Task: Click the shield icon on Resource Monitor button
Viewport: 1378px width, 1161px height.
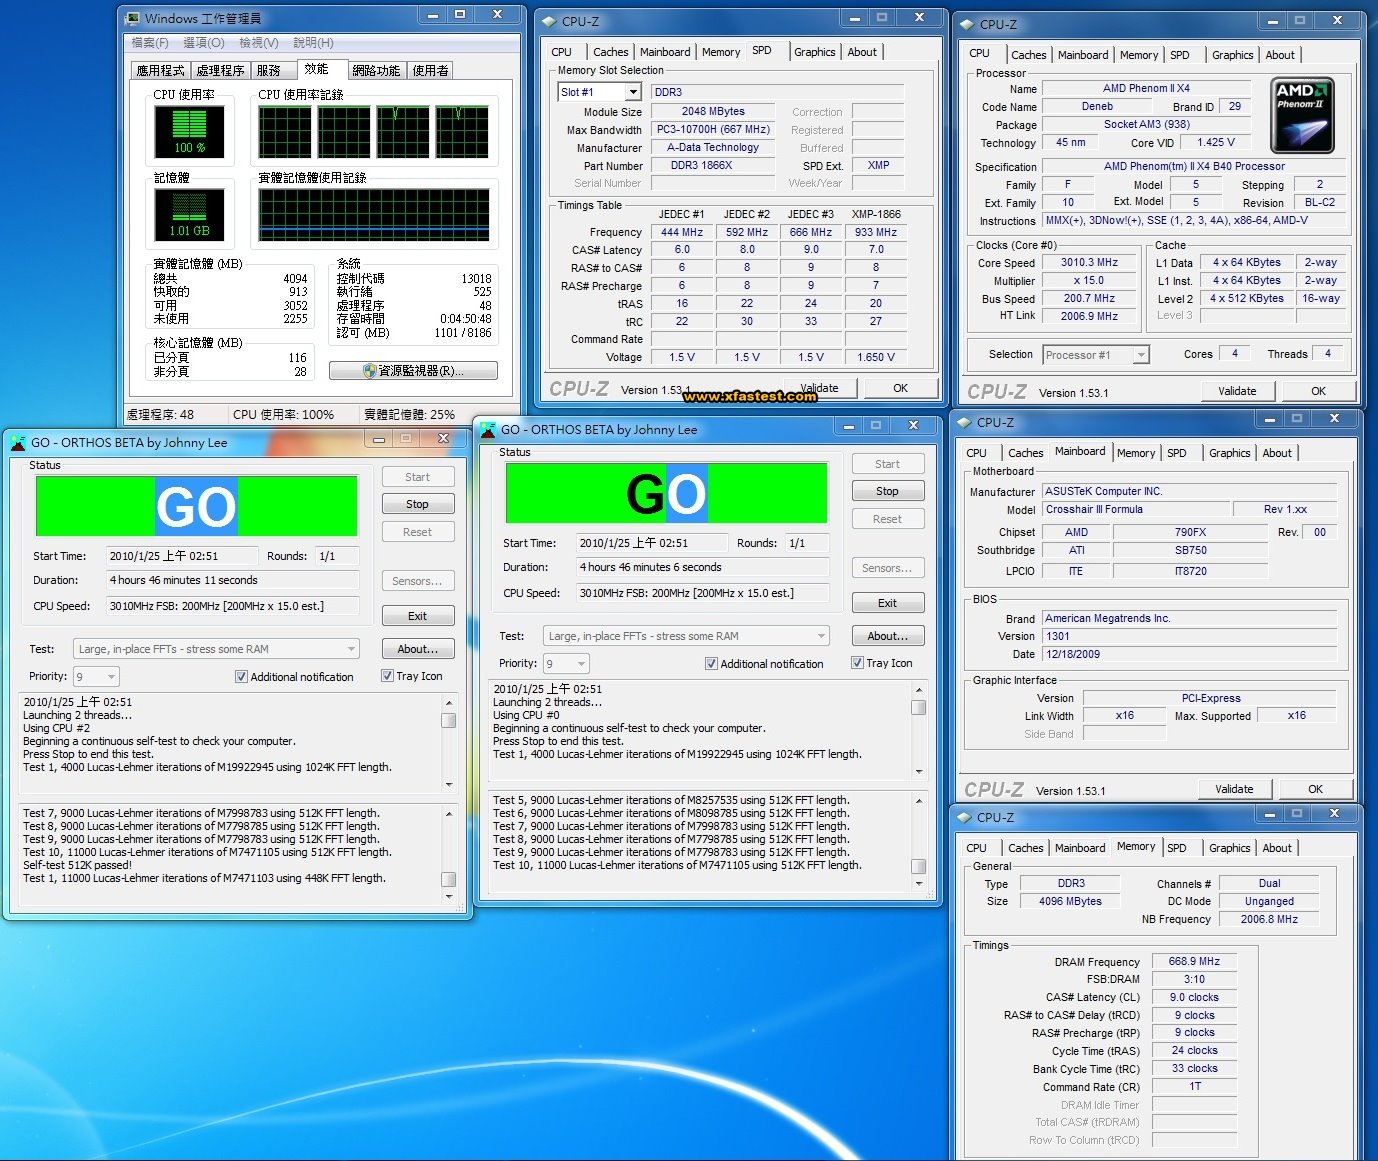Action: [x=369, y=371]
